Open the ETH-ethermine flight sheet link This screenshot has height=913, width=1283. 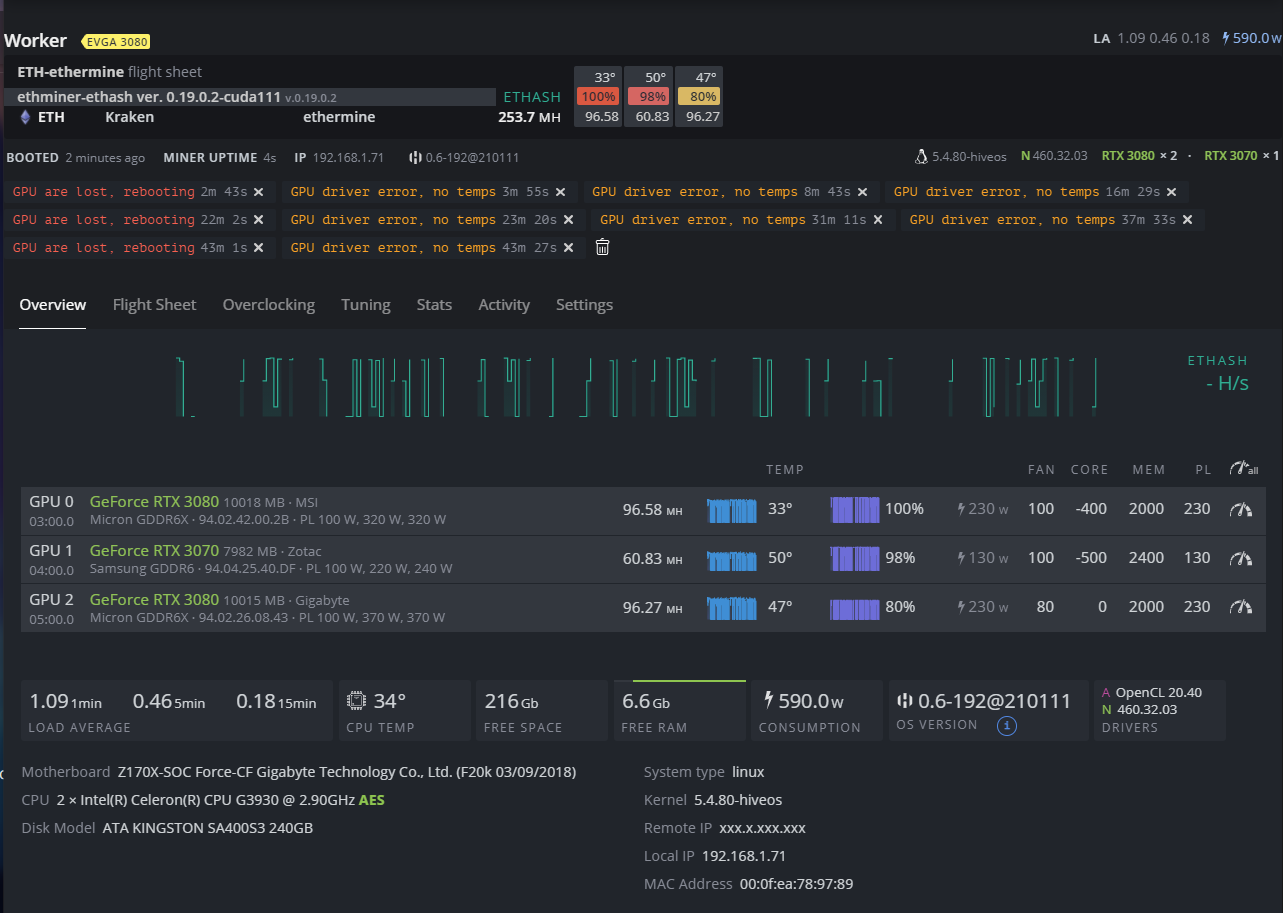click(109, 72)
